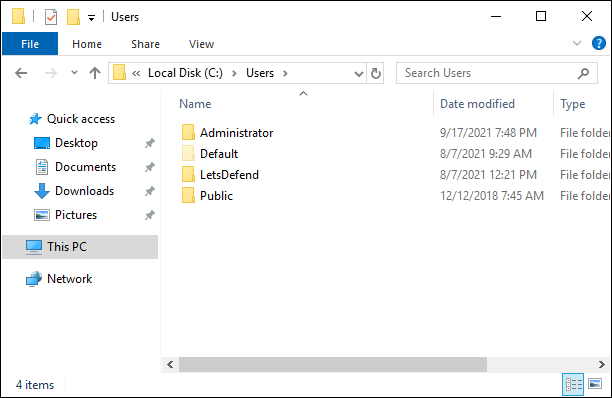Switch to the View ribbon tab

tap(201, 44)
